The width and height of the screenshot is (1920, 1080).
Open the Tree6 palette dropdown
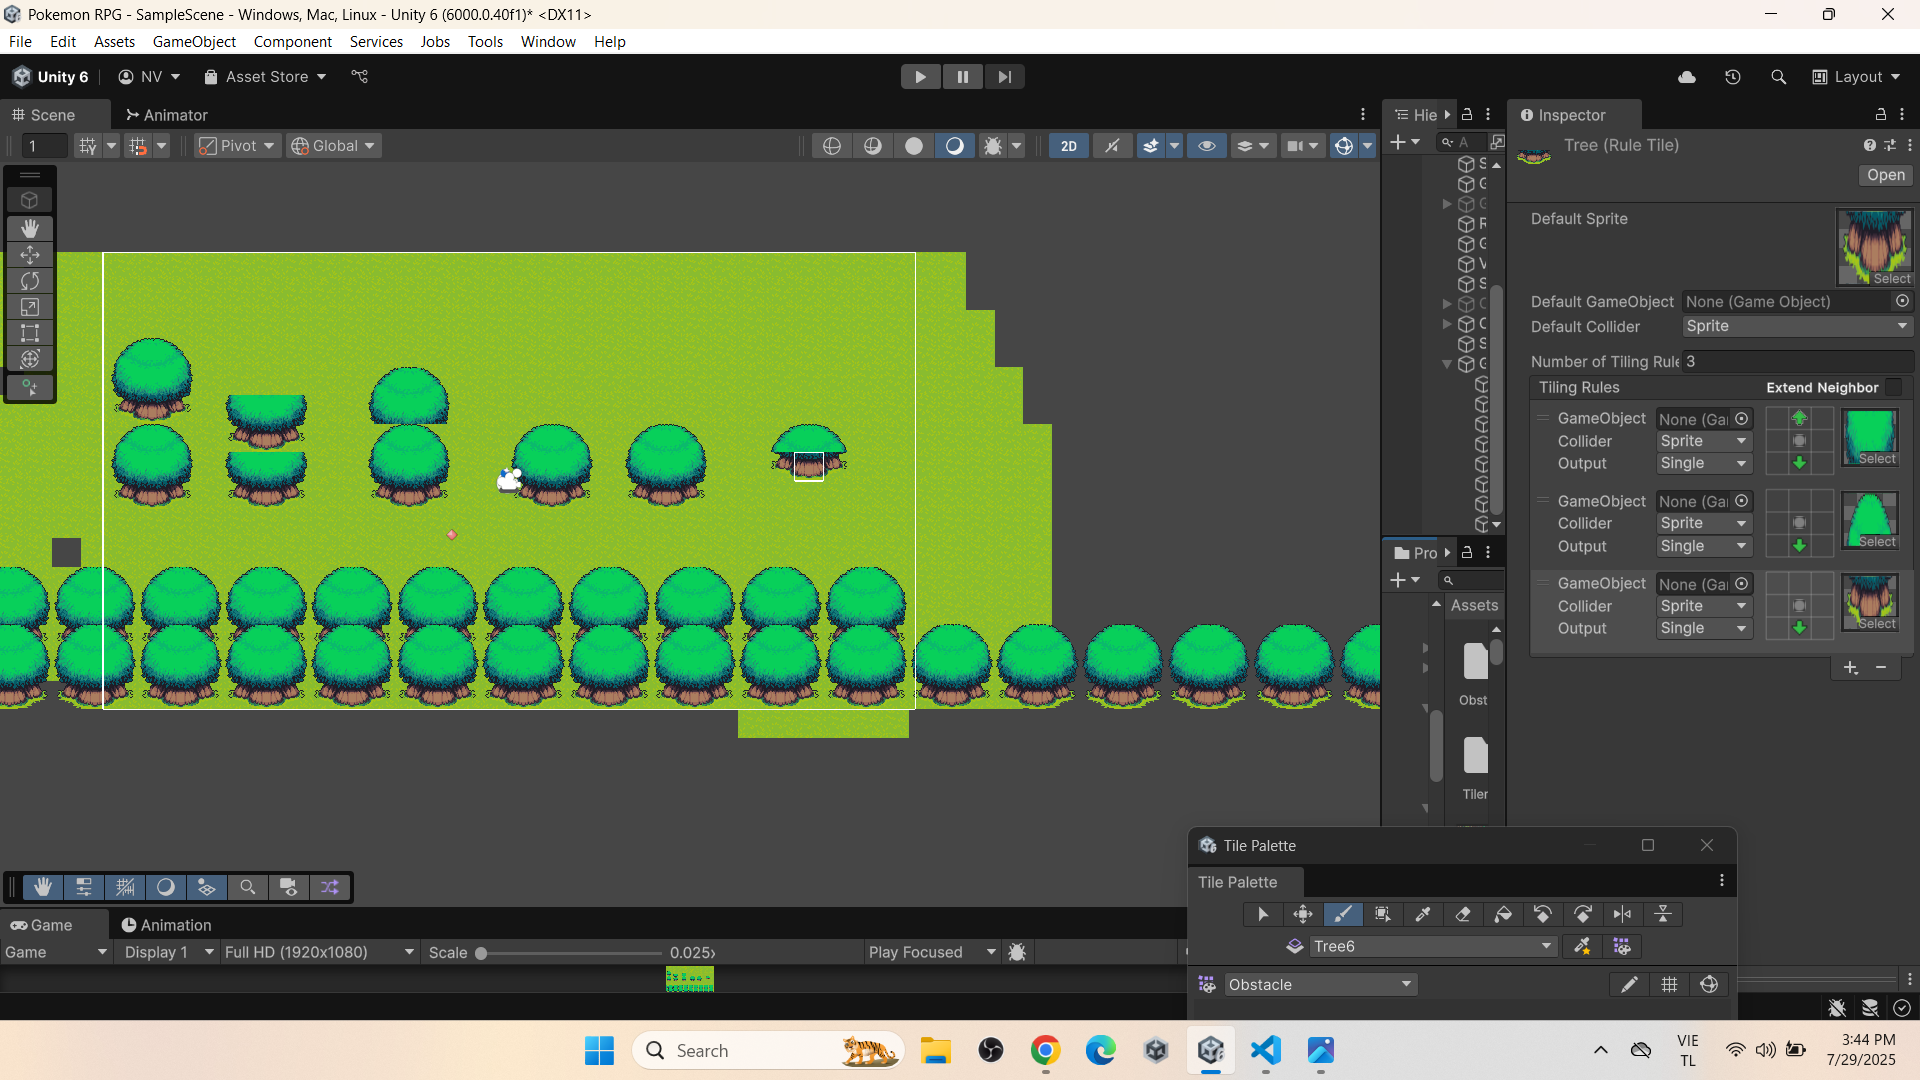tap(1433, 946)
